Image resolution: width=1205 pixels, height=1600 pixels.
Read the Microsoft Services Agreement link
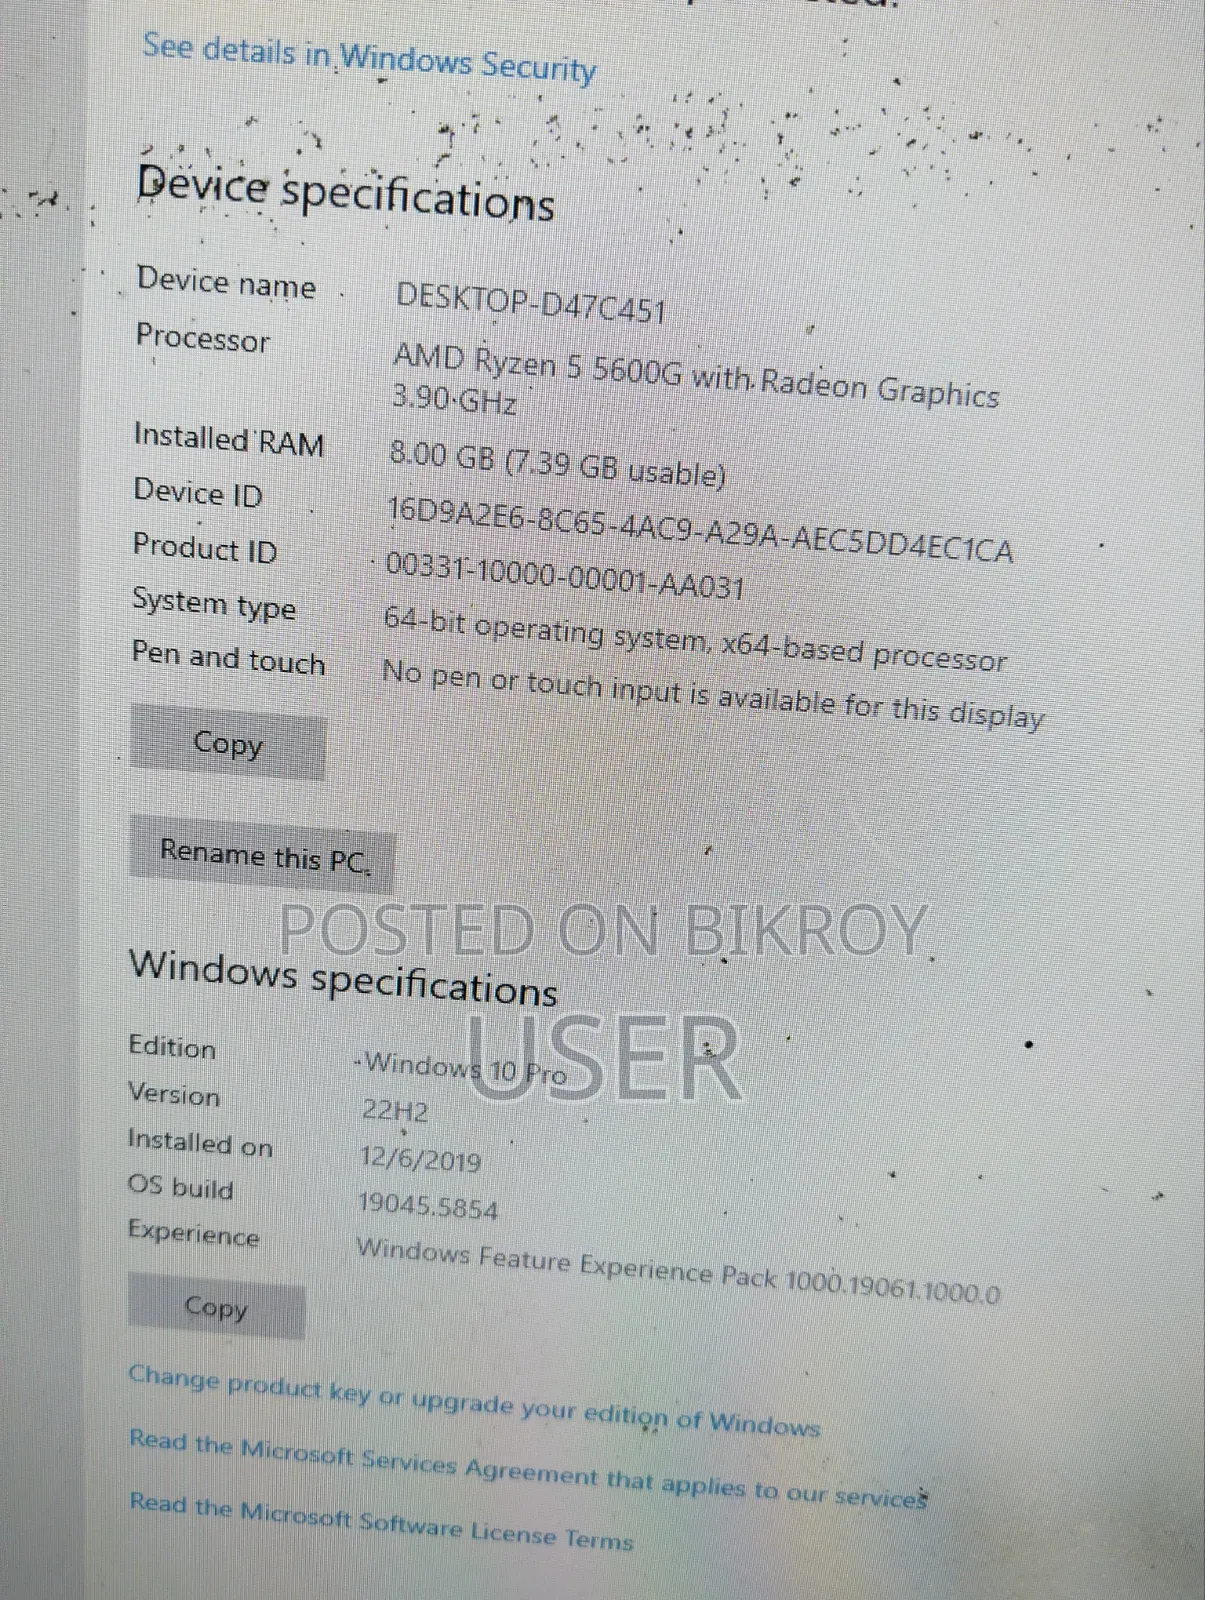tap(528, 1468)
